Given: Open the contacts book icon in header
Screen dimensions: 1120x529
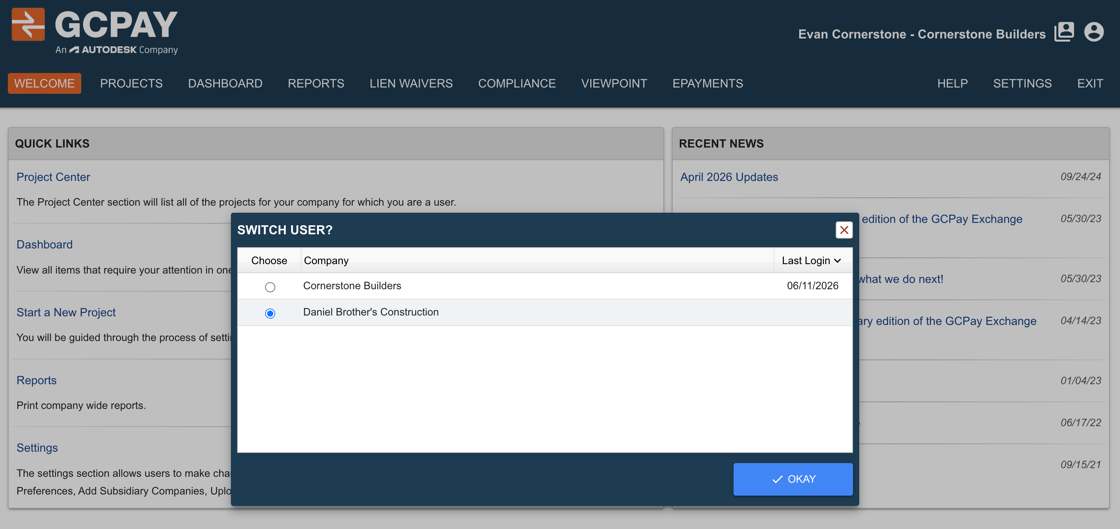Looking at the screenshot, I should (x=1064, y=32).
